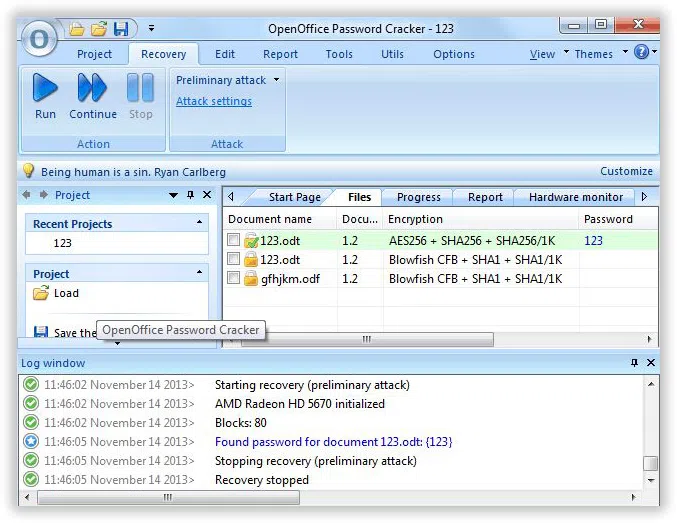The image size is (677, 523).
Task: Open the Report ribbon tab
Action: coord(280,54)
